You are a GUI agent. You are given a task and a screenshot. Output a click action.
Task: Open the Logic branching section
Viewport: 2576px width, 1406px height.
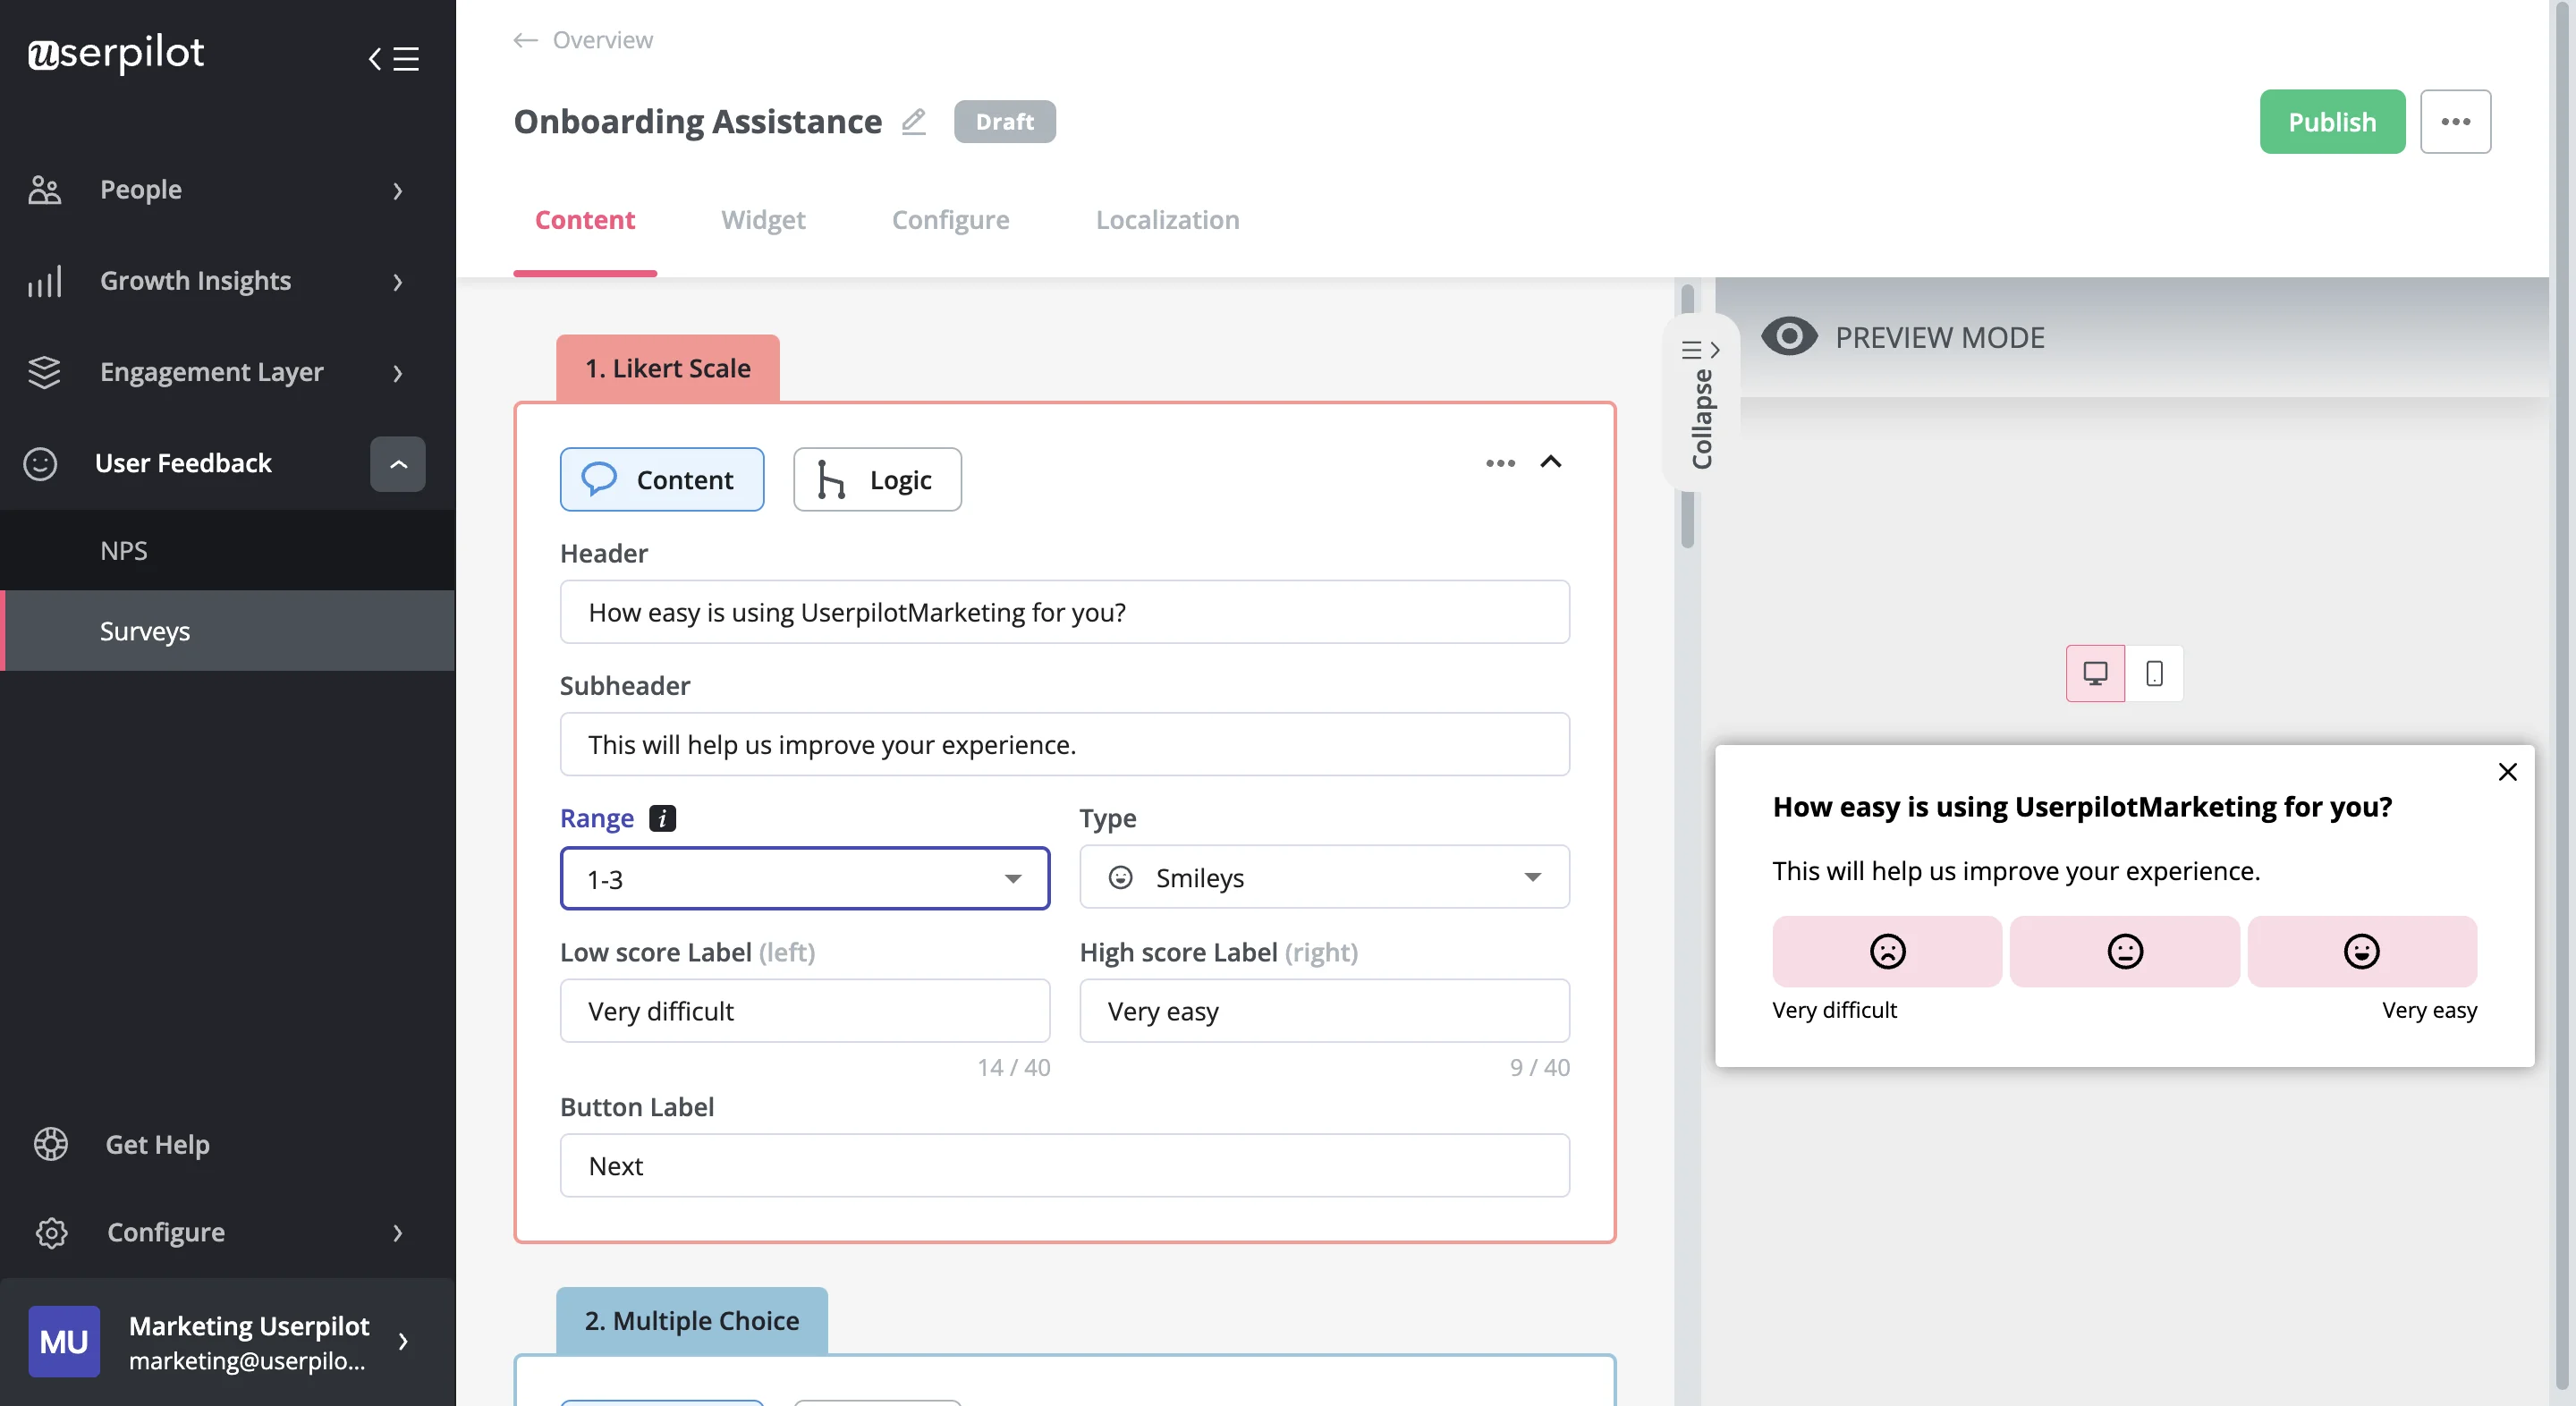coord(877,479)
